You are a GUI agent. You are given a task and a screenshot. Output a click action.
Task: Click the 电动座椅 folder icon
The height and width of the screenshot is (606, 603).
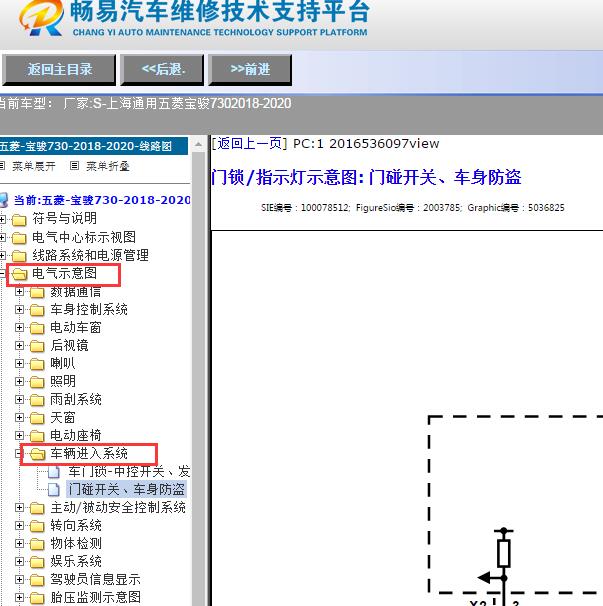click(37, 436)
